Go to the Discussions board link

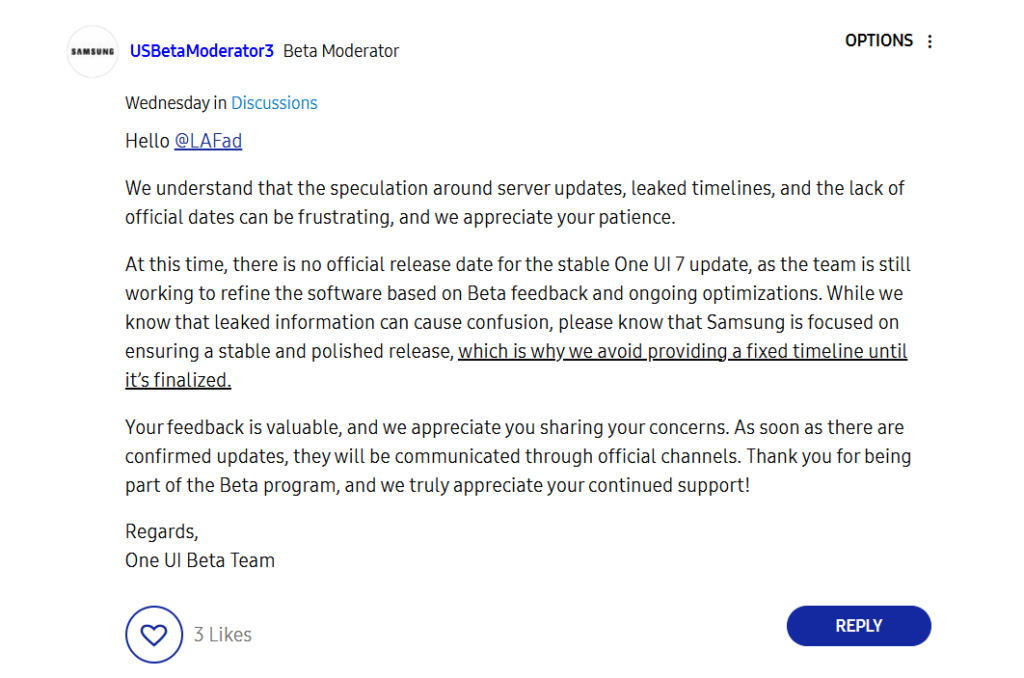[274, 103]
